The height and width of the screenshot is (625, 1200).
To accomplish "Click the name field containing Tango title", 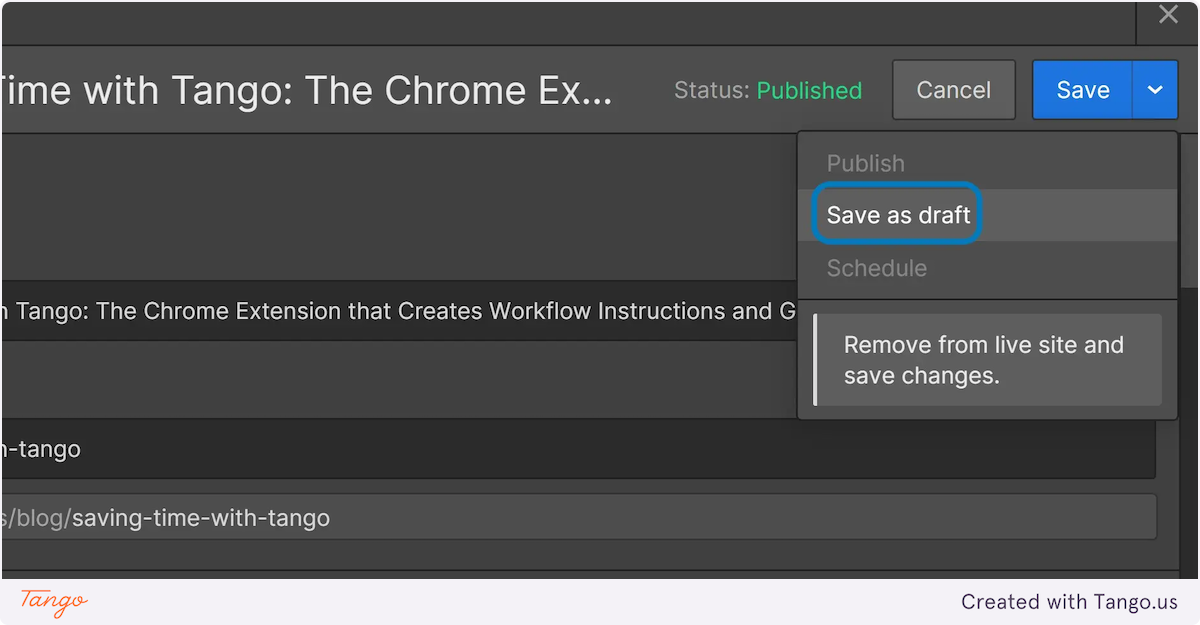I will point(400,311).
